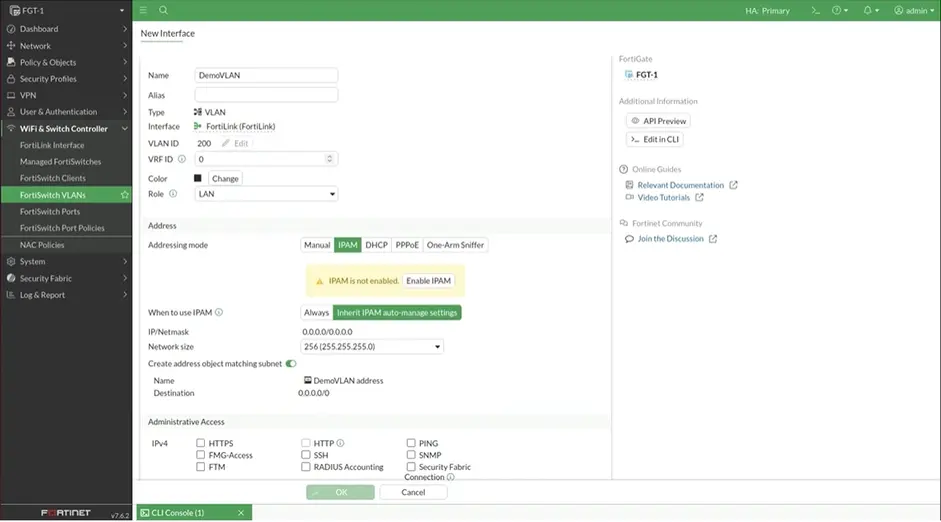Open the notifications bell icon
The image size is (941, 522).
tap(871, 10)
